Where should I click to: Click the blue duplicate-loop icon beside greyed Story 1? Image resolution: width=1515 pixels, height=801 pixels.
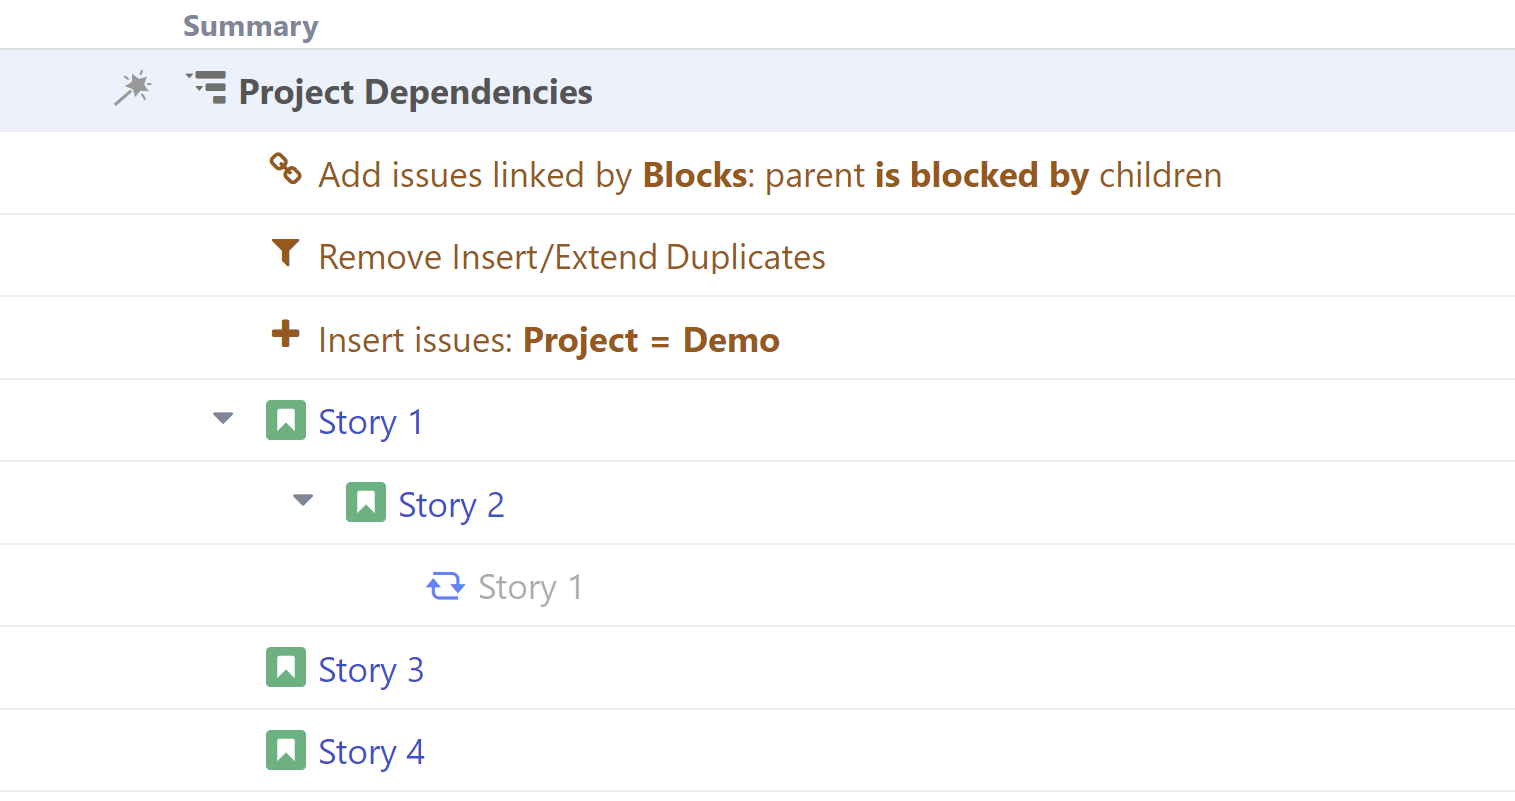pos(447,586)
